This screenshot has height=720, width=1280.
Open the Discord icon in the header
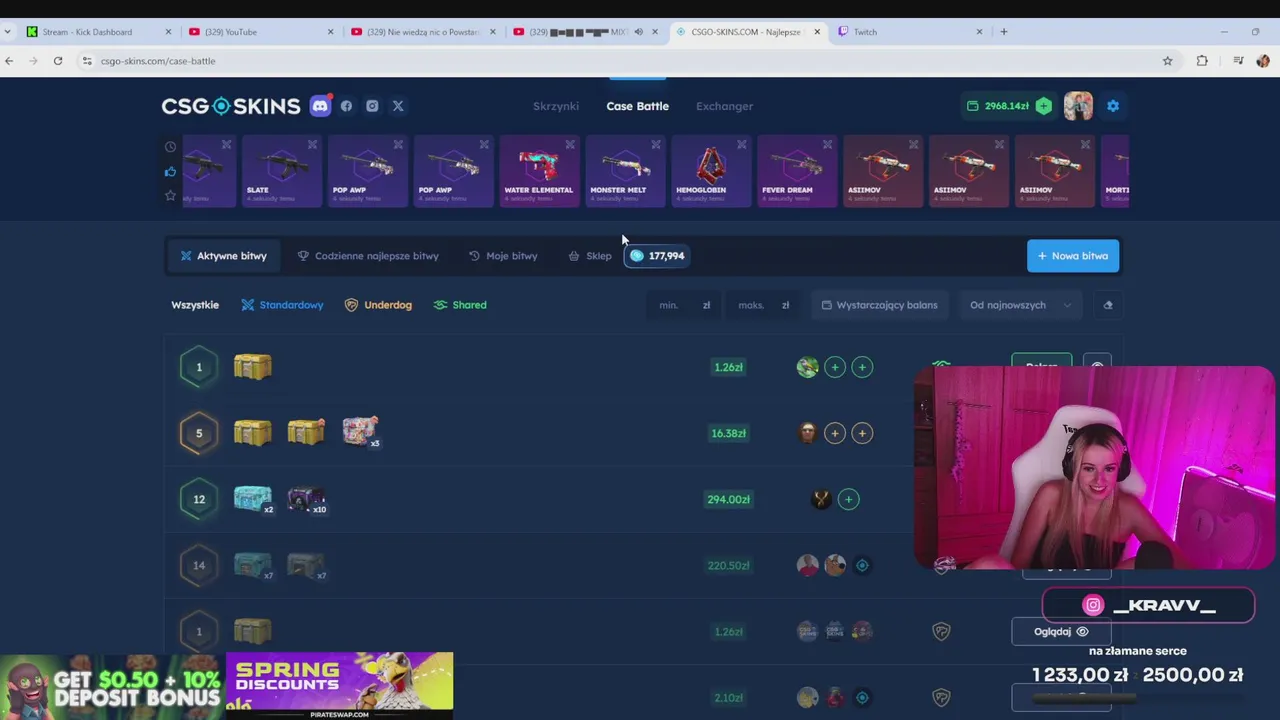click(320, 106)
